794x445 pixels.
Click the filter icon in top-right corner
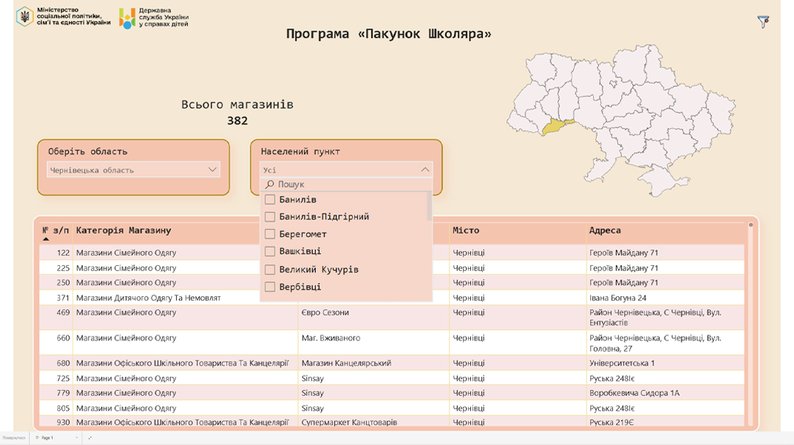click(x=763, y=21)
